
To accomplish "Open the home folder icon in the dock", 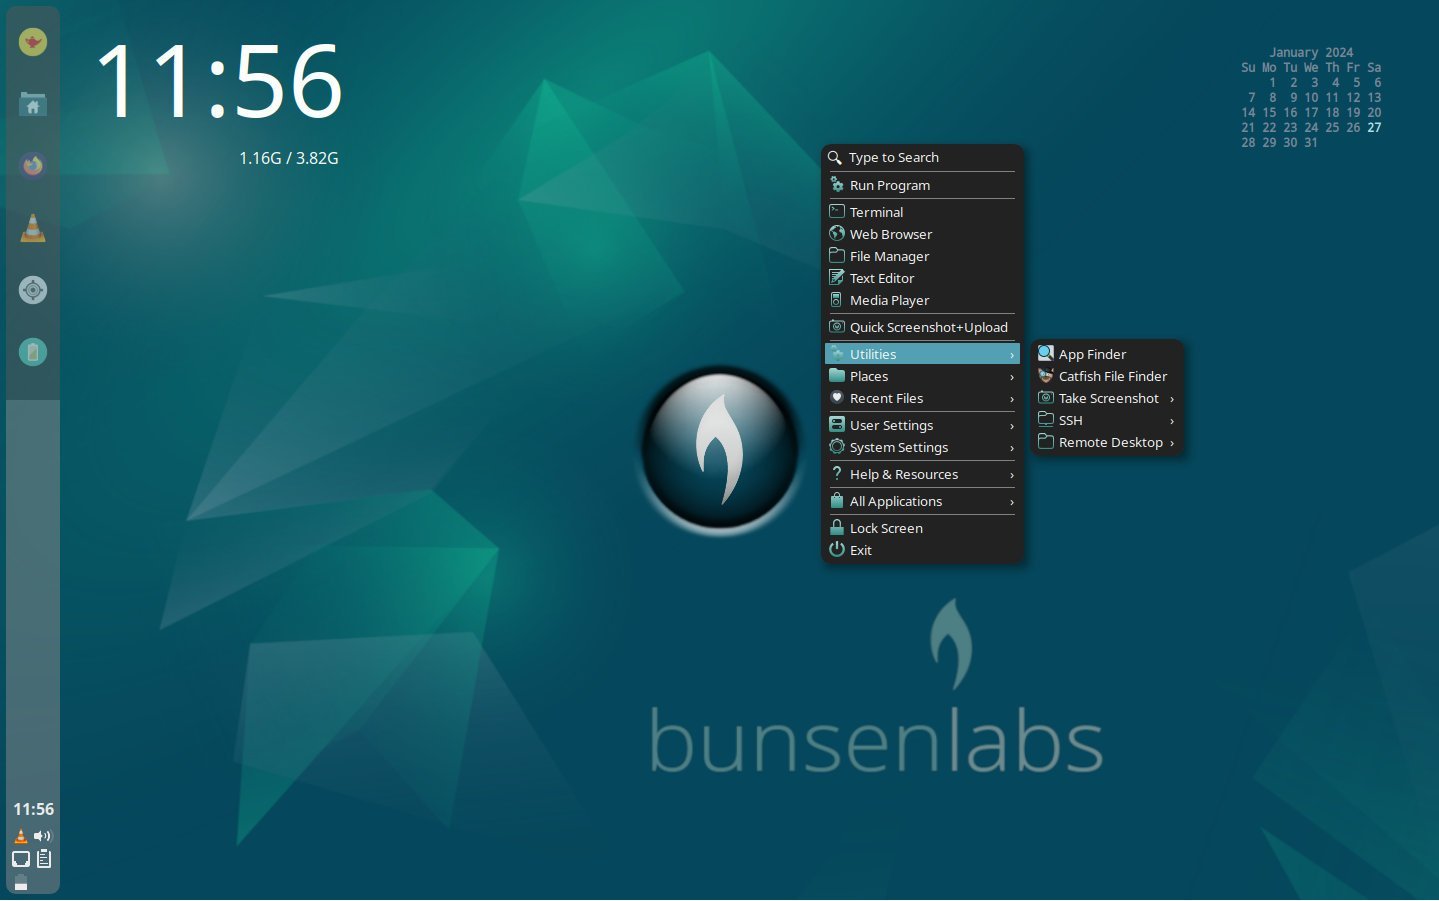I will click(33, 104).
